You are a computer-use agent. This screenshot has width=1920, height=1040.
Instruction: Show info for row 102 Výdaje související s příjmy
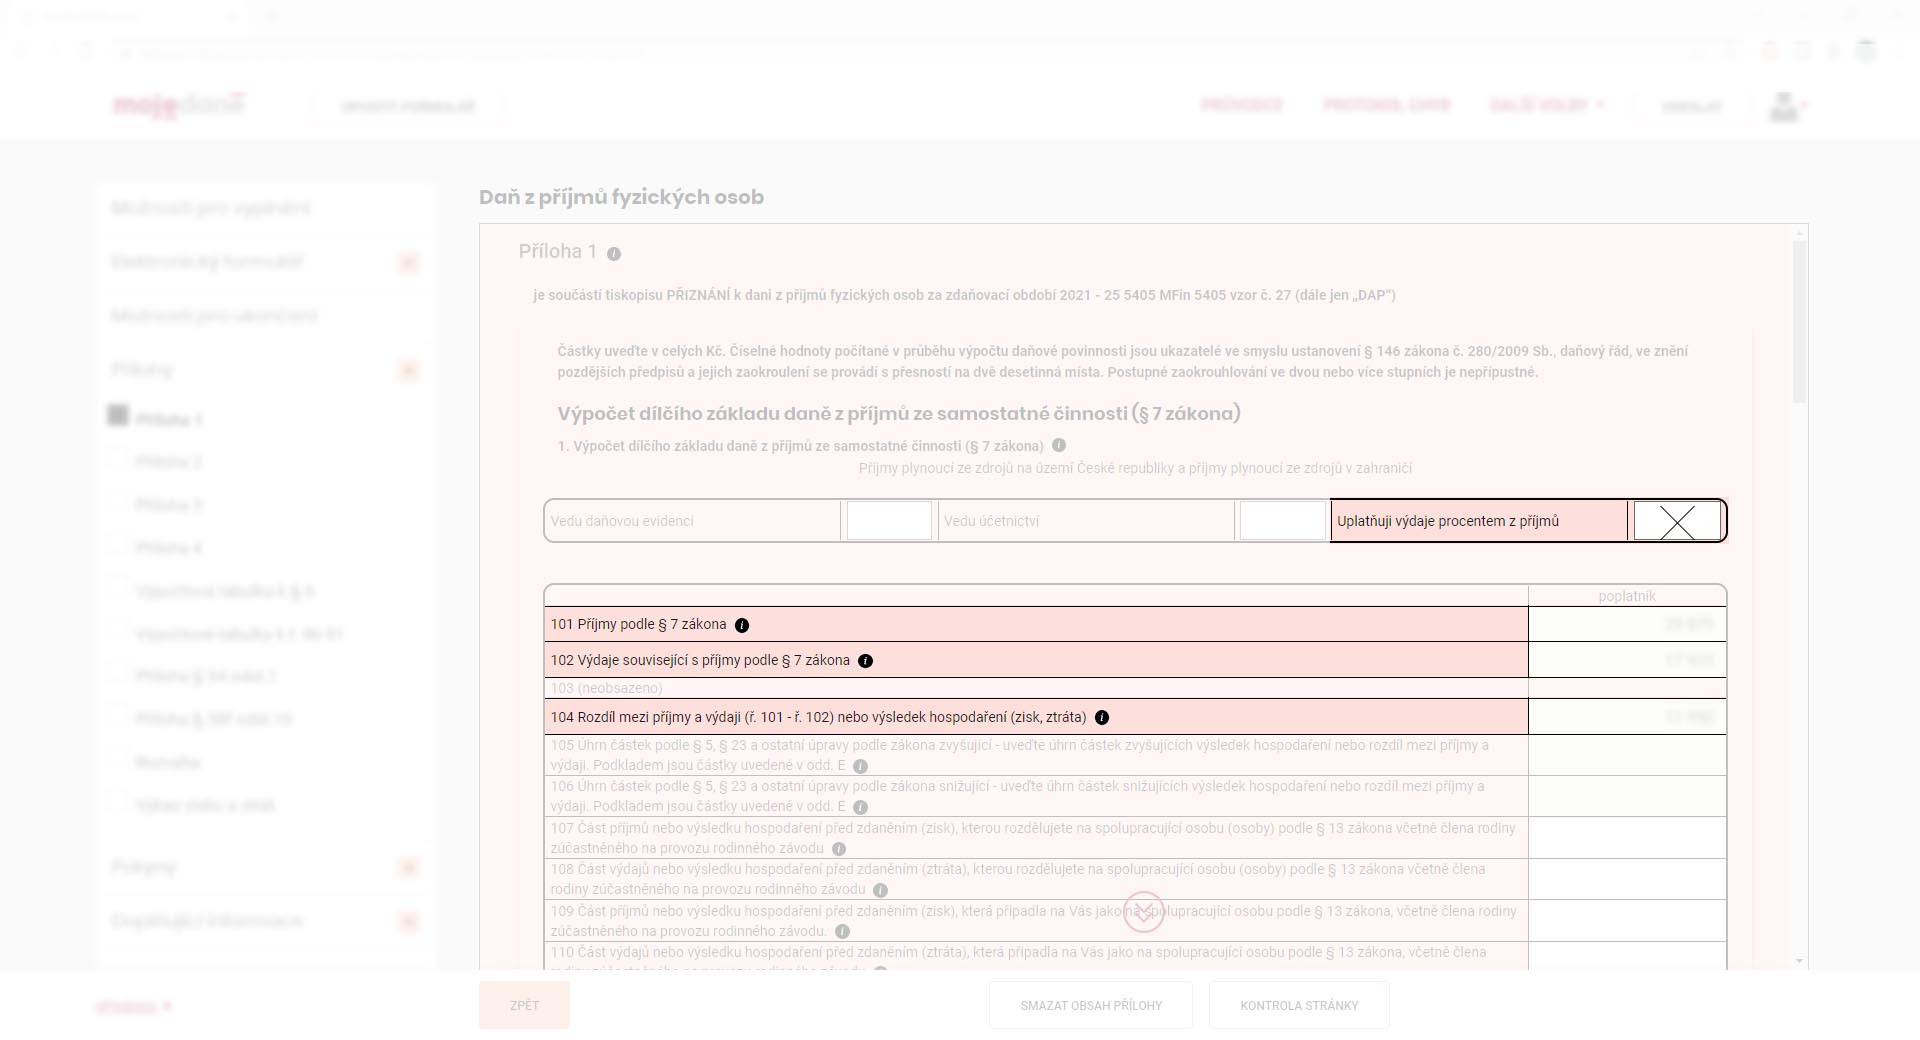click(866, 661)
